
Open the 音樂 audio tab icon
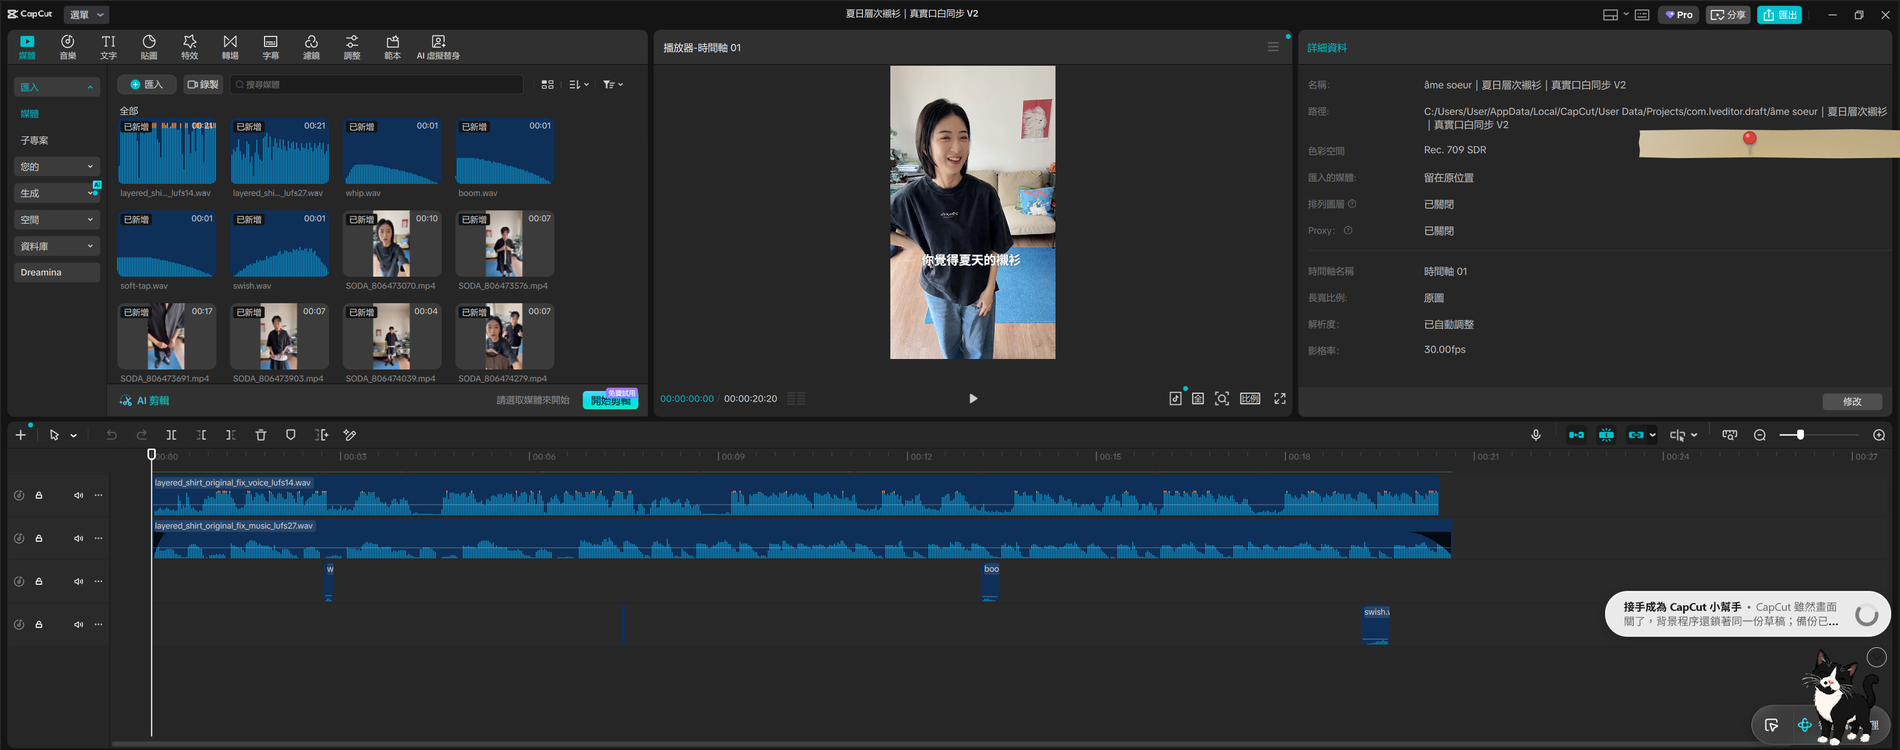(68, 47)
